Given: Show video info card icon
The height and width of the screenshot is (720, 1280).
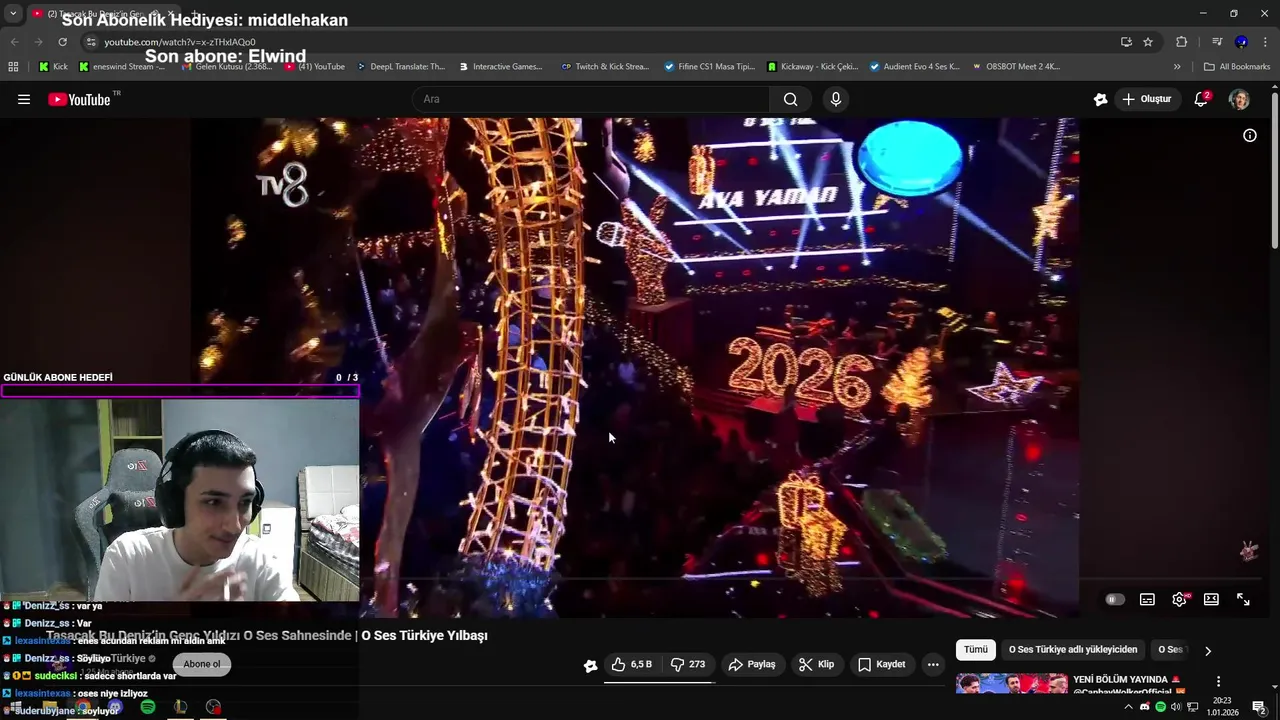Looking at the screenshot, I should tap(1249, 135).
